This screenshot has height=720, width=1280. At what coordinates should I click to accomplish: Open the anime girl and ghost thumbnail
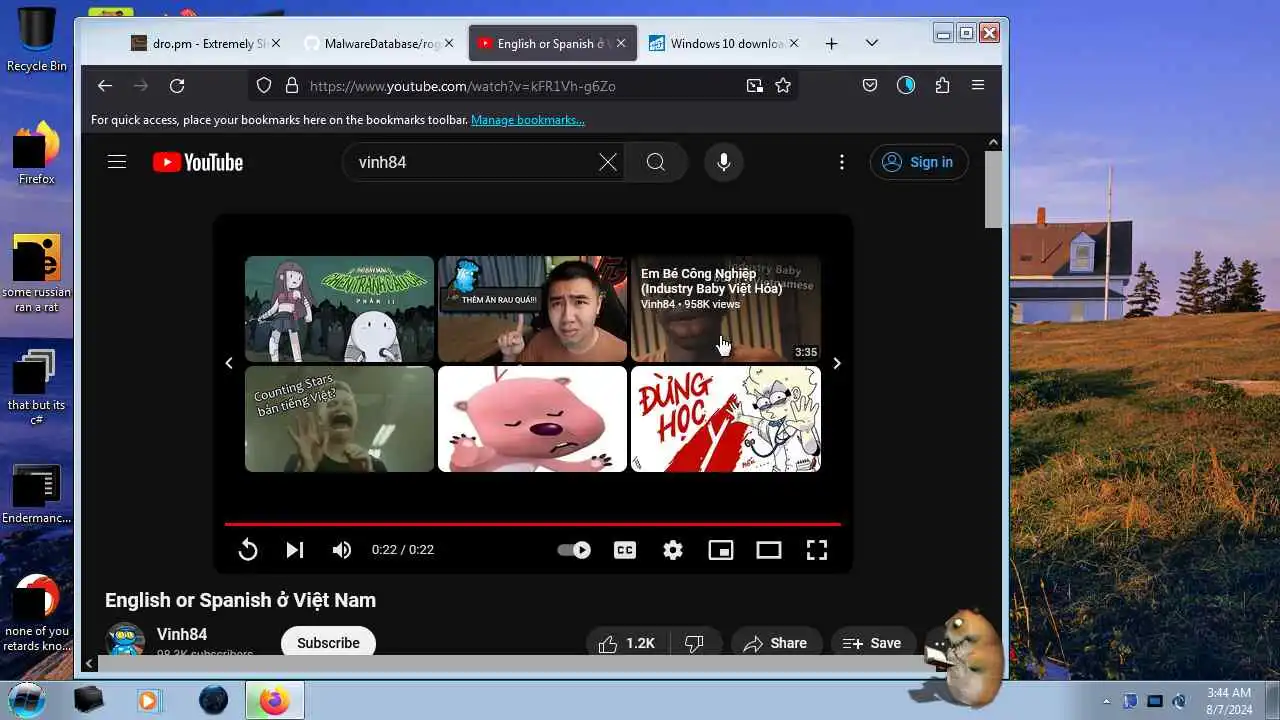click(339, 309)
